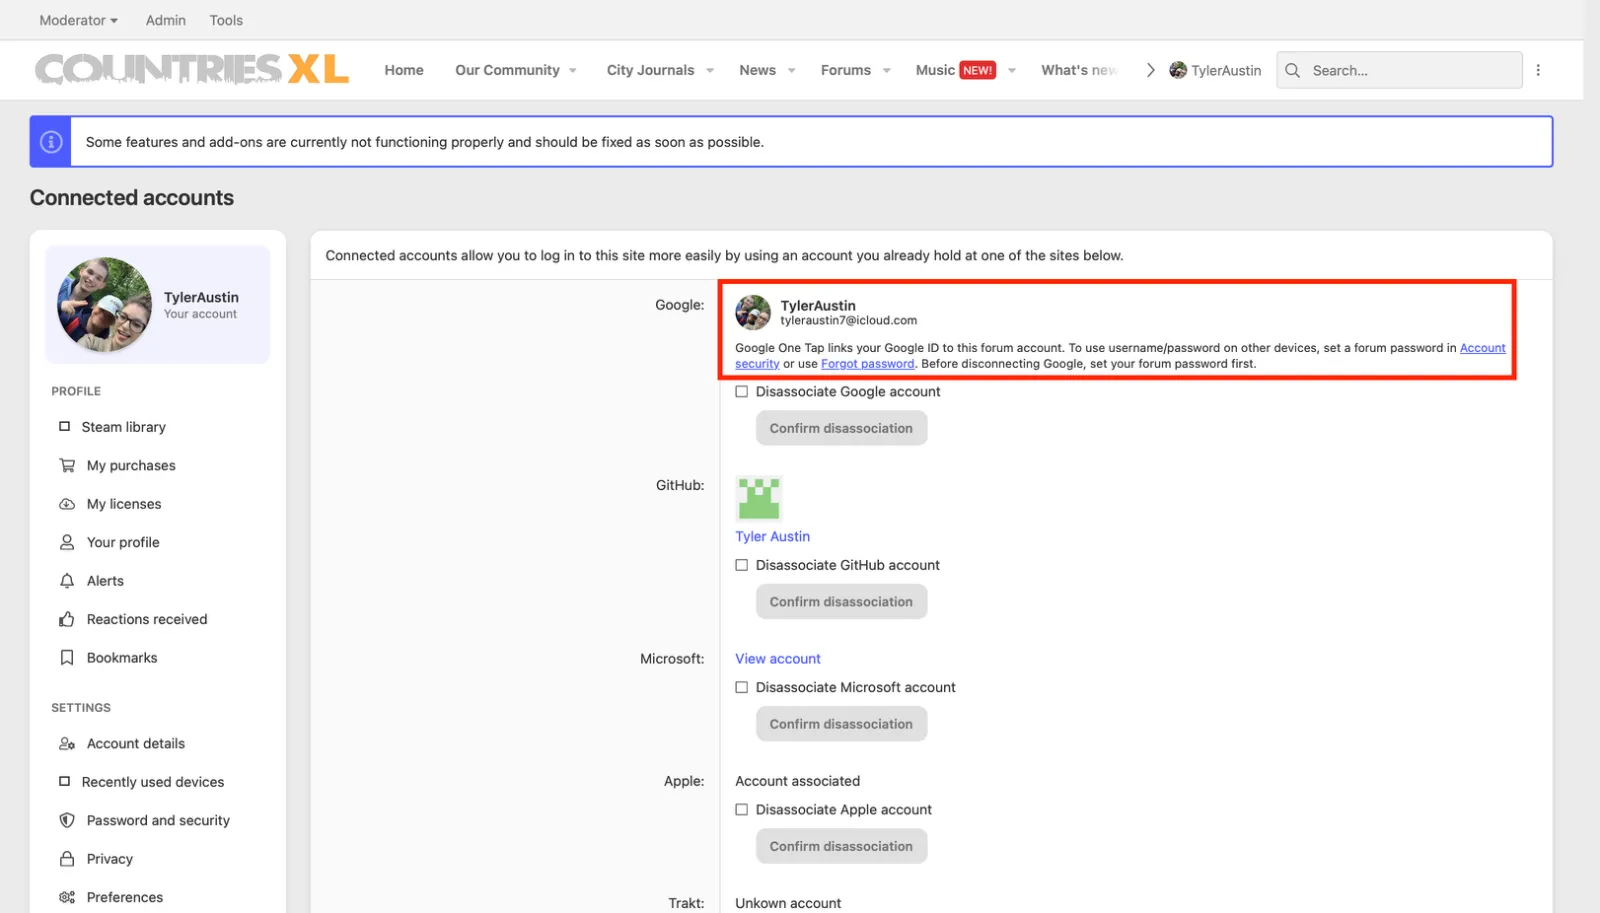Follow the Forgot password link
This screenshot has width=1600, height=913.
pos(867,364)
